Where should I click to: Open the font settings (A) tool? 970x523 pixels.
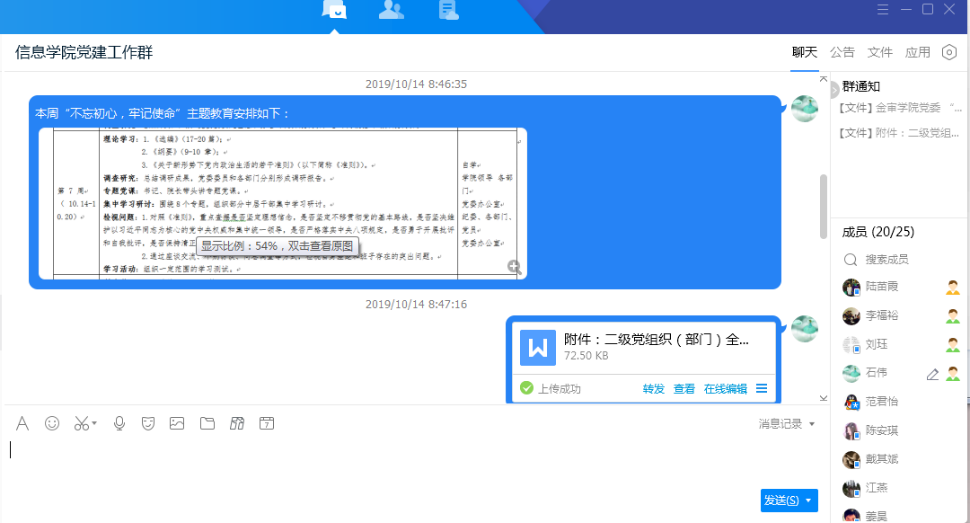pyautogui.click(x=22, y=424)
